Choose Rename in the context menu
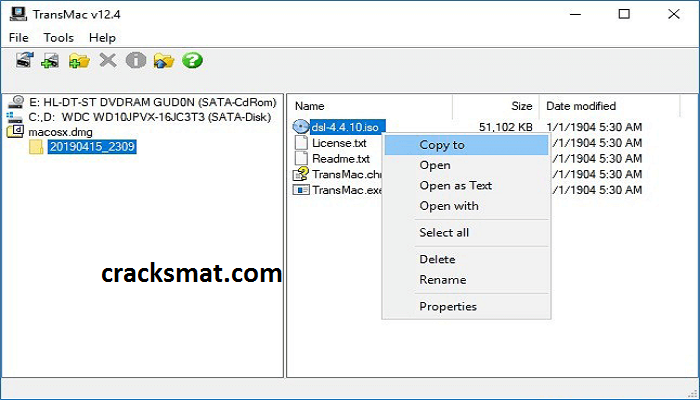Screen dimensions: 700x400 [467, 280]
